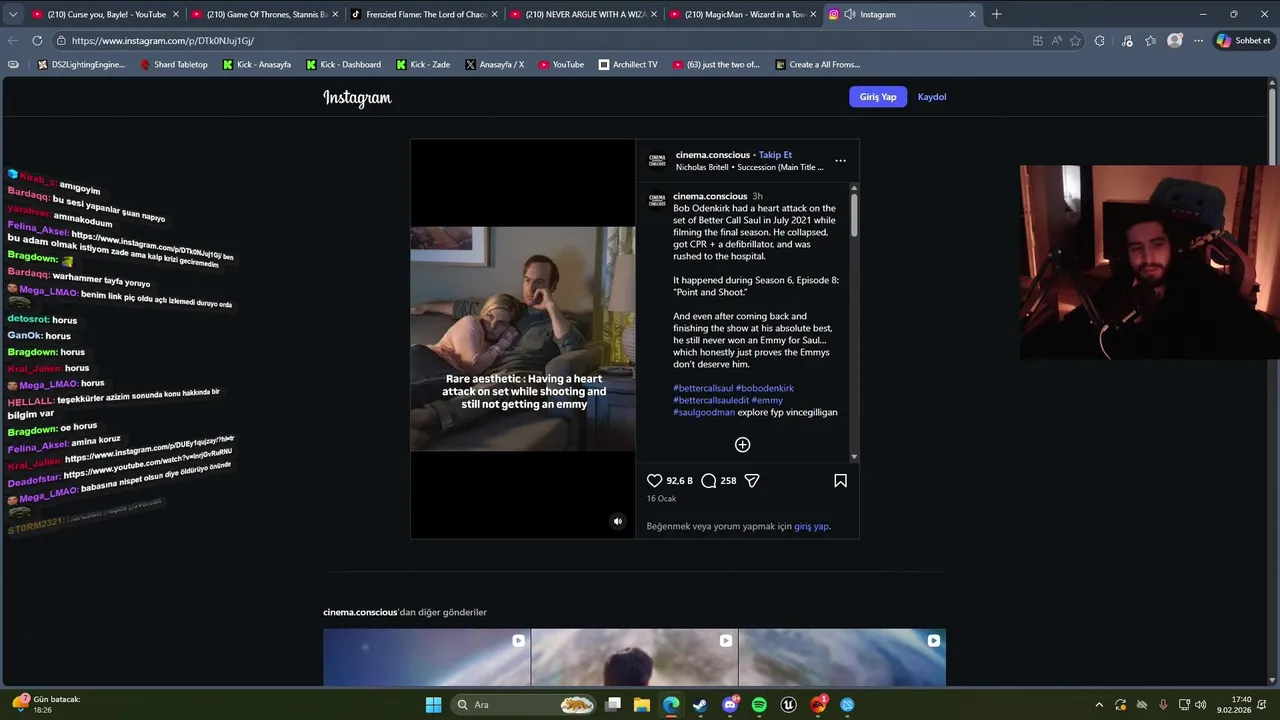The image size is (1280, 720).
Task: Switch to NEVER ARGUE WITH A WIZARD tab
Action: point(582,14)
